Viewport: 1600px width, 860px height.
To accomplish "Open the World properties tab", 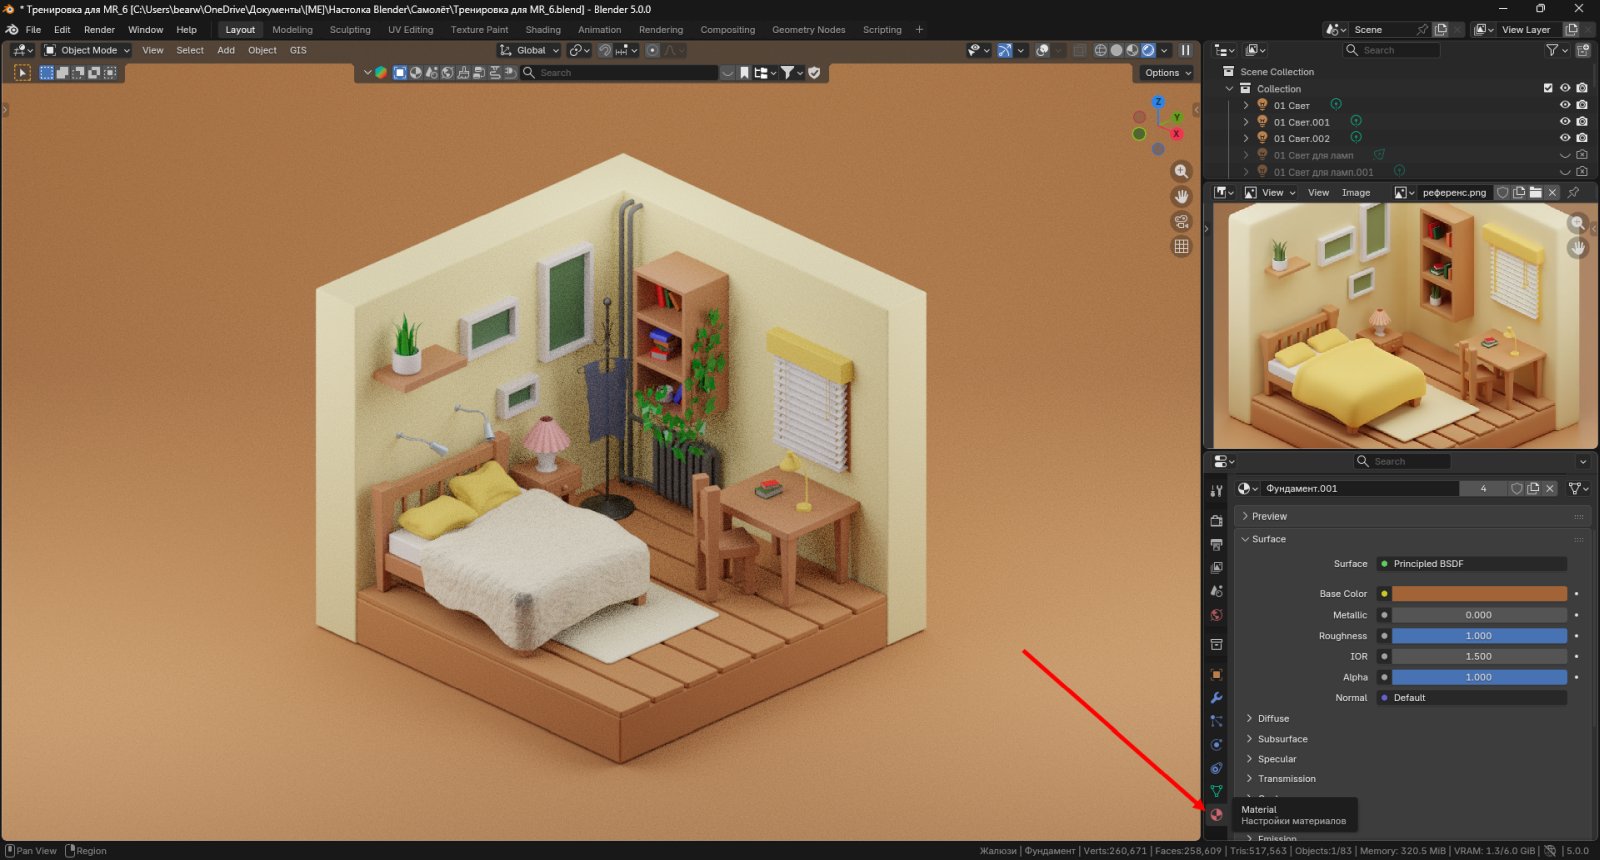I will (x=1216, y=615).
